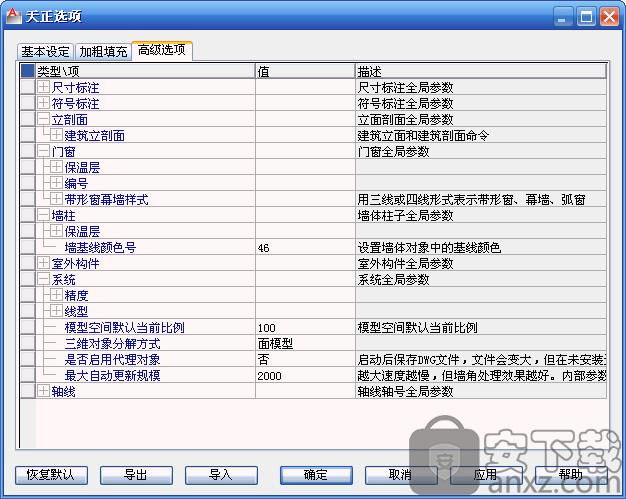
Task: Open help with 帮助 button
Action: point(571,475)
